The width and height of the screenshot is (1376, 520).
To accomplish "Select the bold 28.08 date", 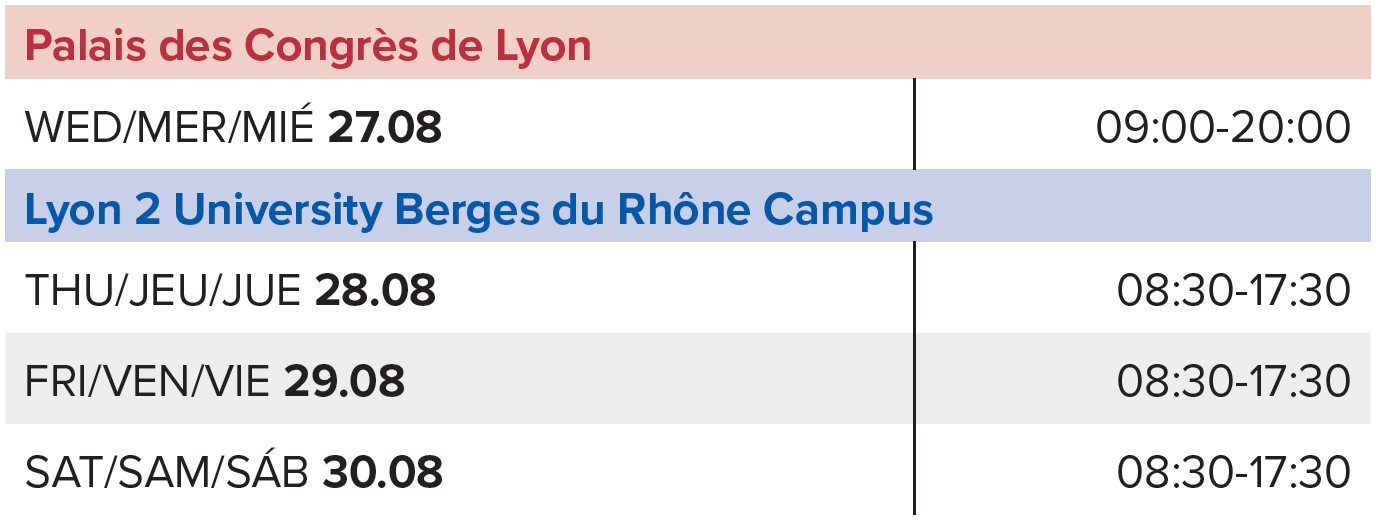I will (376, 291).
